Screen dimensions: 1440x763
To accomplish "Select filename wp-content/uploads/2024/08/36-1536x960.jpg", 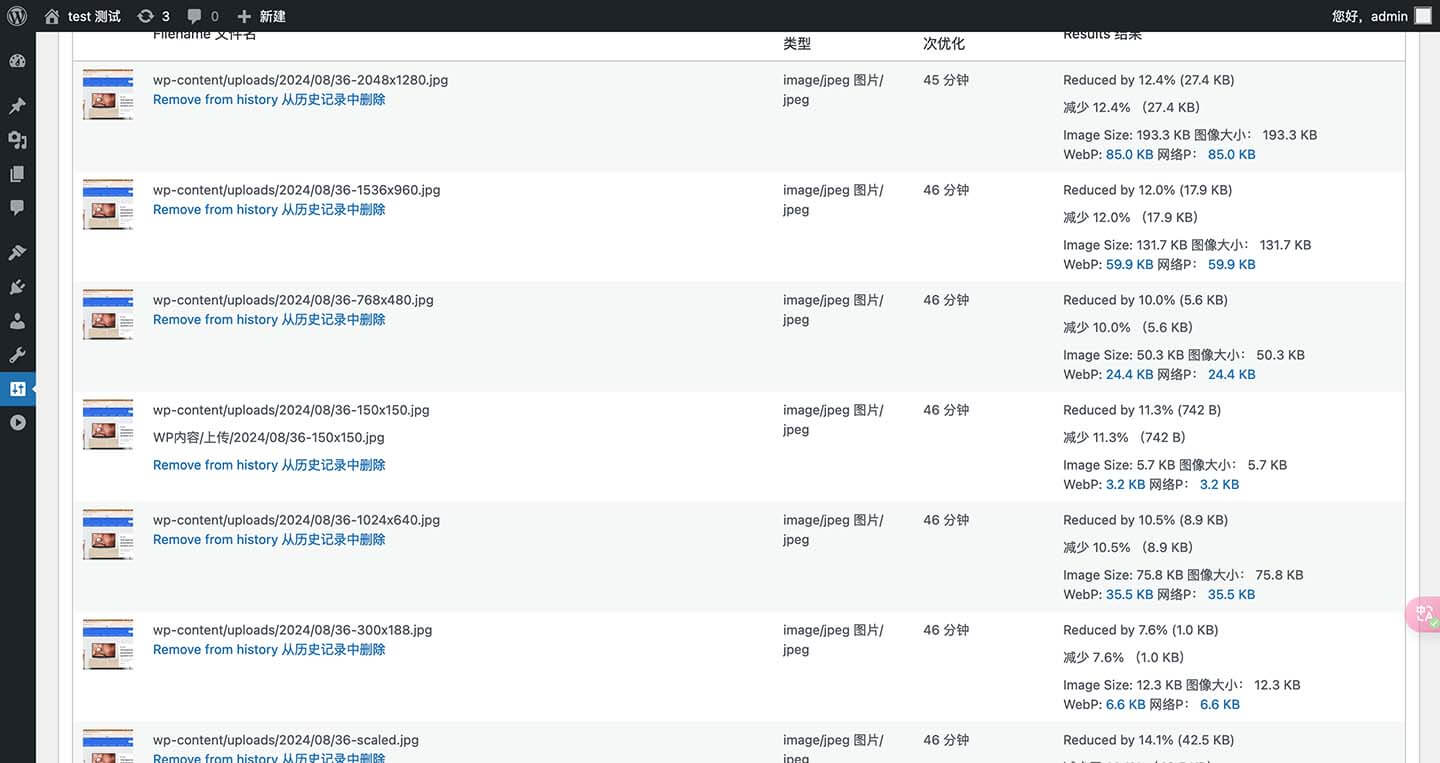I will pyautogui.click(x=296, y=190).
